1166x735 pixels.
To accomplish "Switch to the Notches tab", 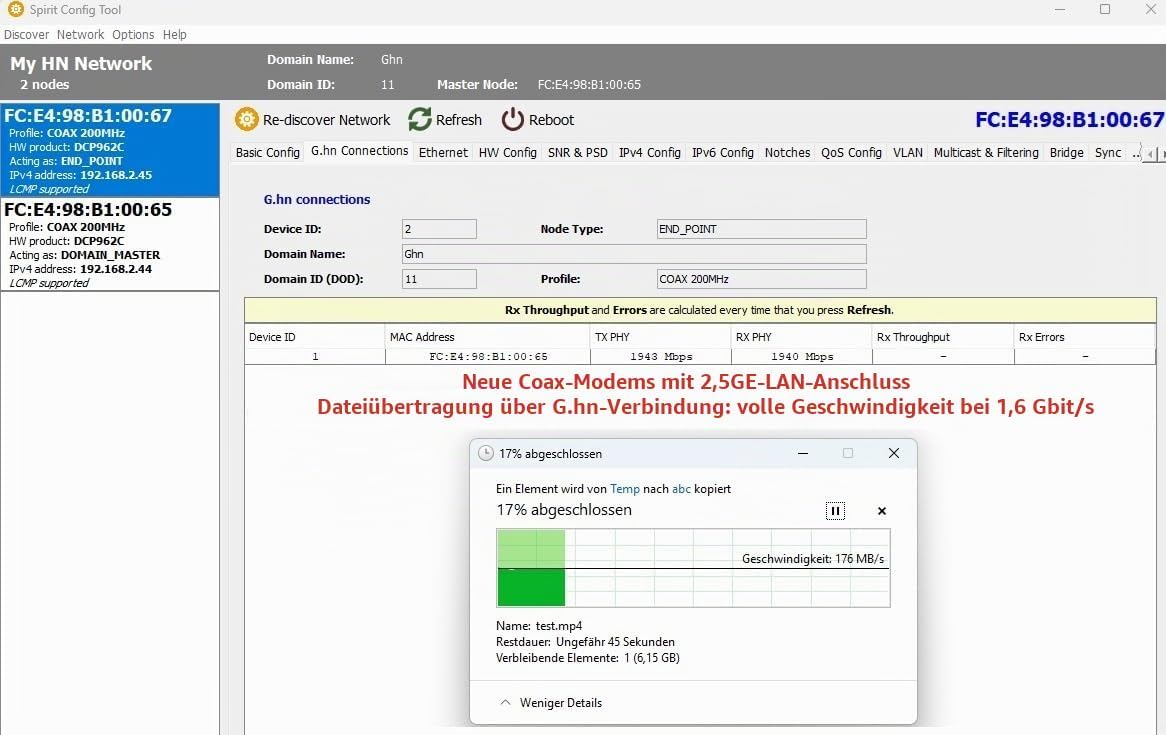I will pos(787,152).
